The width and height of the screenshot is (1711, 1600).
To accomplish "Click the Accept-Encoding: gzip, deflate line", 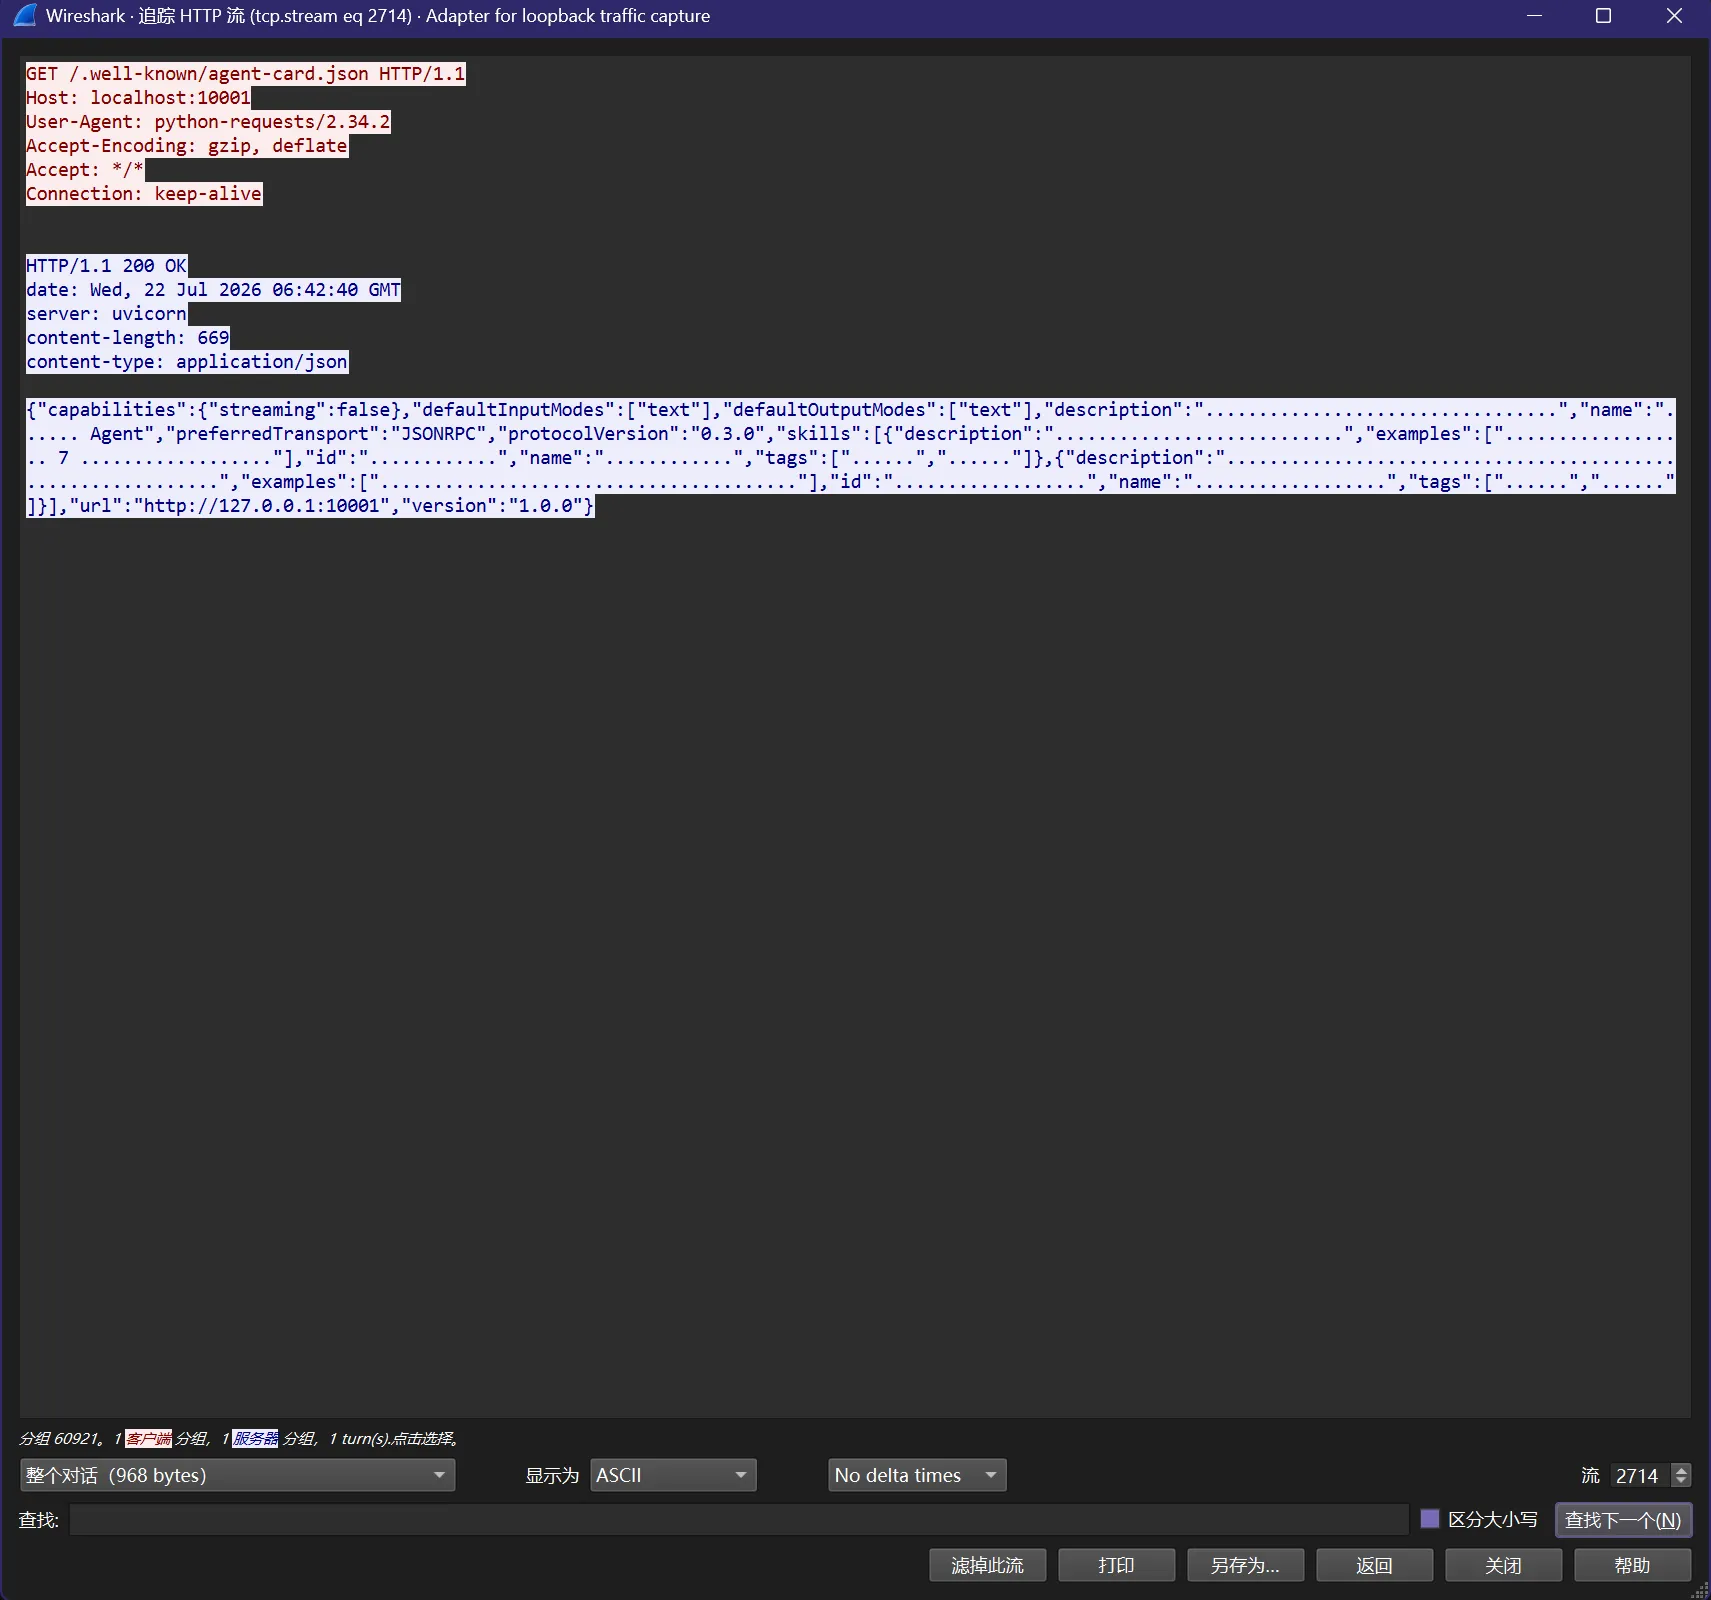I will coord(187,146).
